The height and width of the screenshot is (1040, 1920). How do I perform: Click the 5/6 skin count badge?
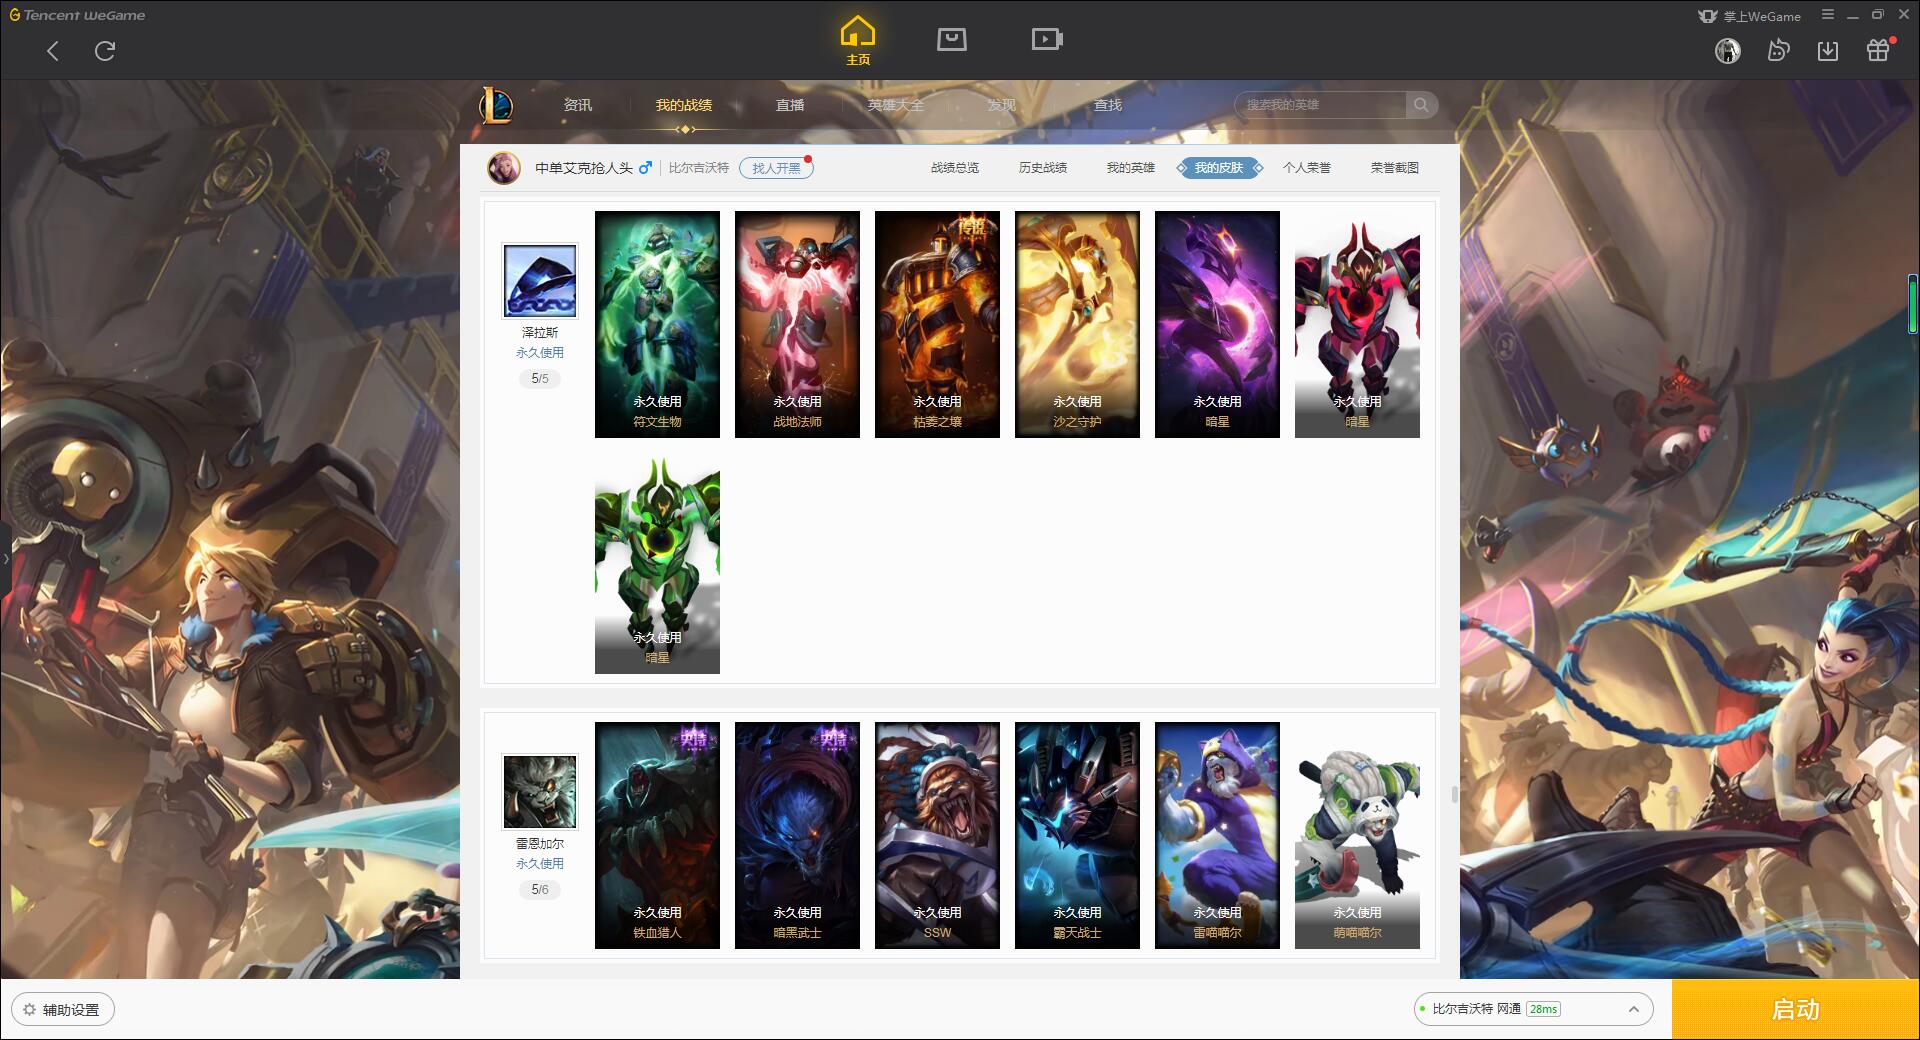point(540,890)
